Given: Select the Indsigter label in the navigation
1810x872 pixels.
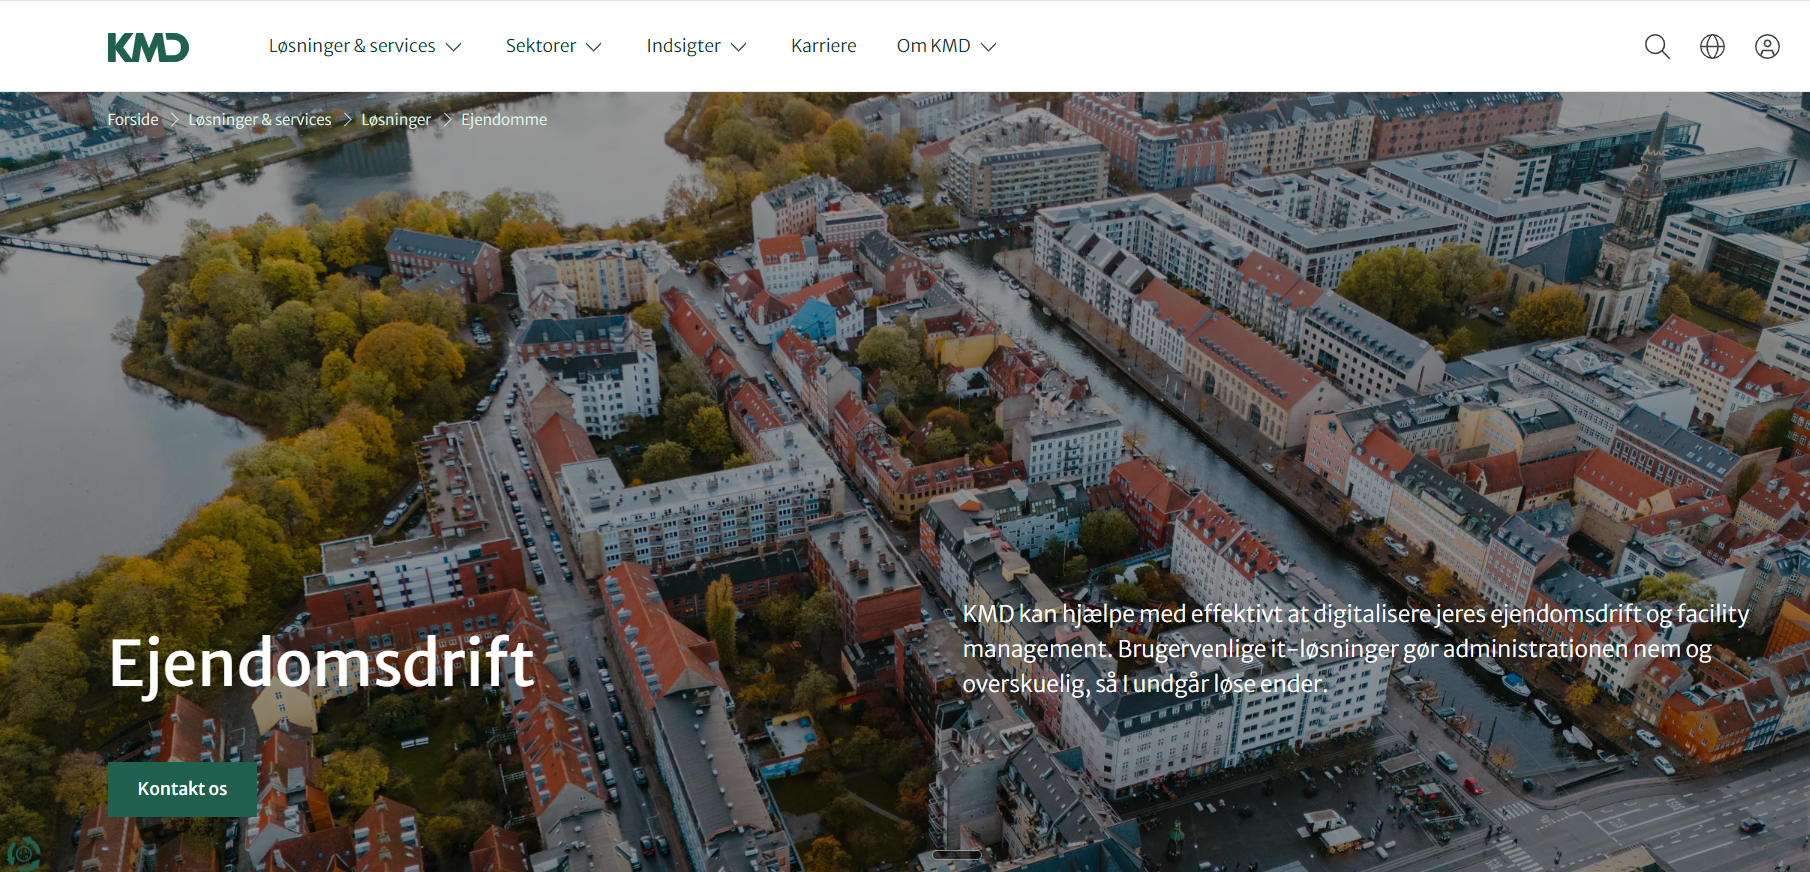Looking at the screenshot, I should pyautogui.click(x=684, y=46).
